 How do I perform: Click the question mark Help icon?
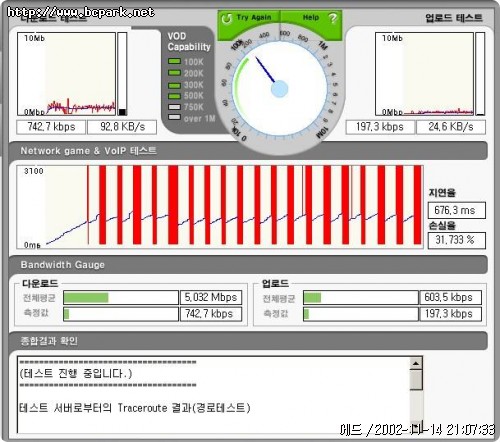tap(332, 18)
